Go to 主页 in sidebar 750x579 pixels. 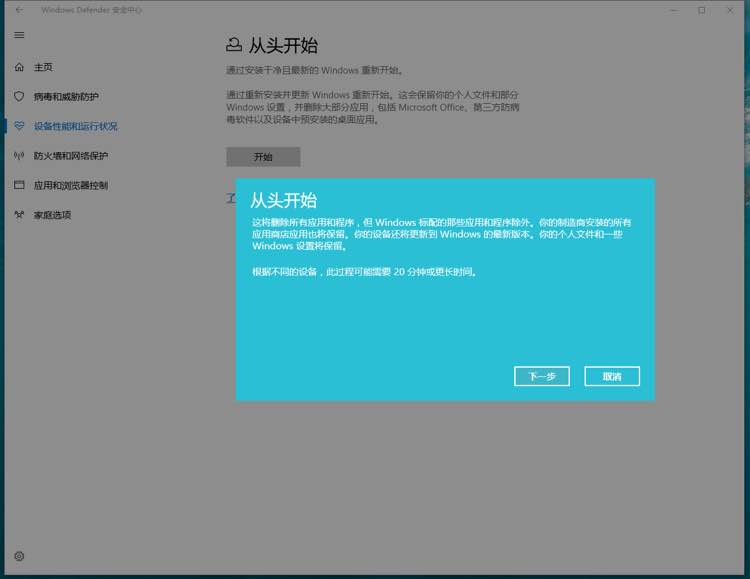pos(43,67)
